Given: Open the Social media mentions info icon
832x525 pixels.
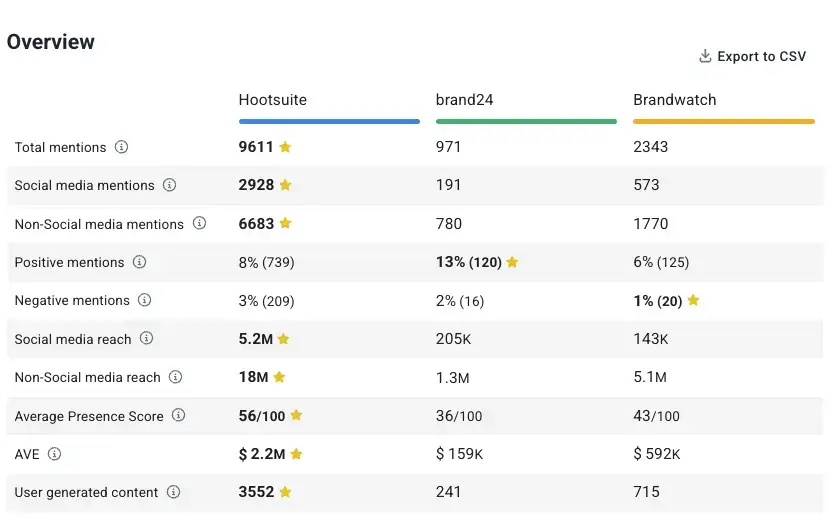Looking at the screenshot, I should click(x=169, y=185).
